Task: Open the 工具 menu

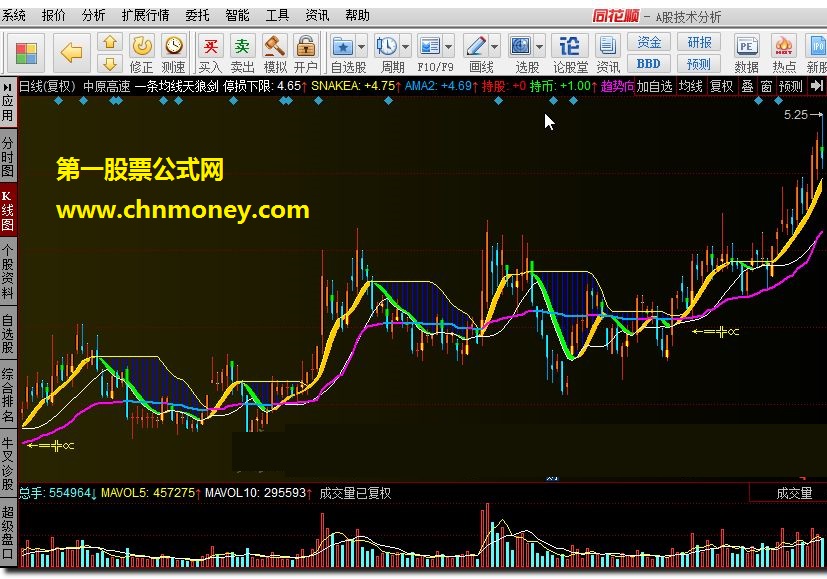Action: pyautogui.click(x=277, y=15)
